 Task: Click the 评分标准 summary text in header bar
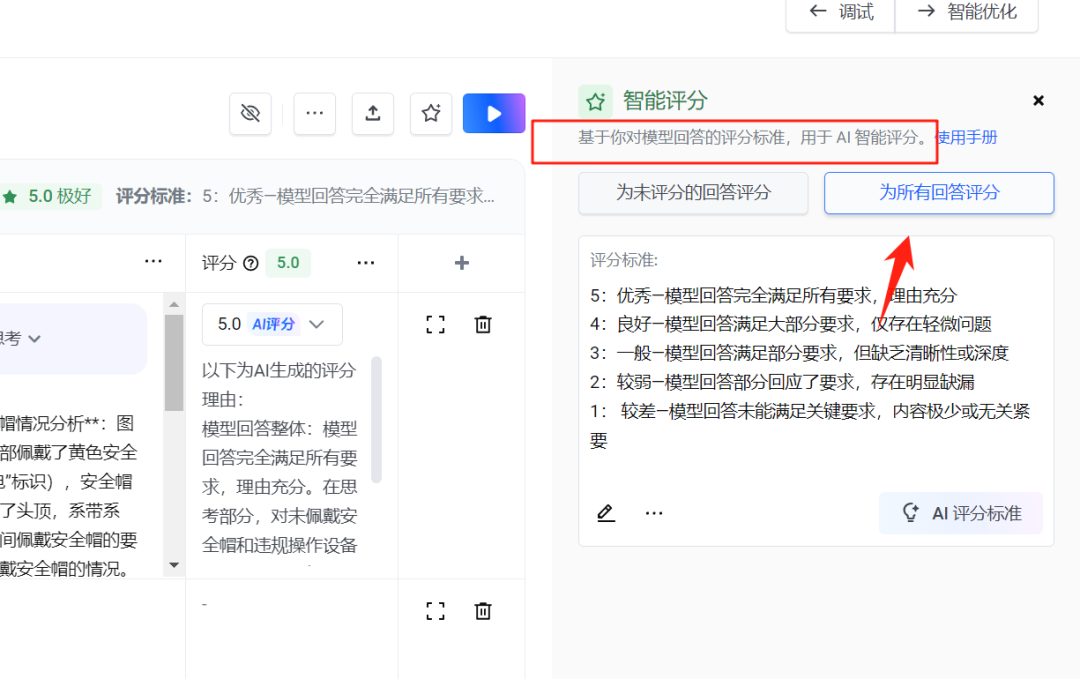tap(305, 197)
